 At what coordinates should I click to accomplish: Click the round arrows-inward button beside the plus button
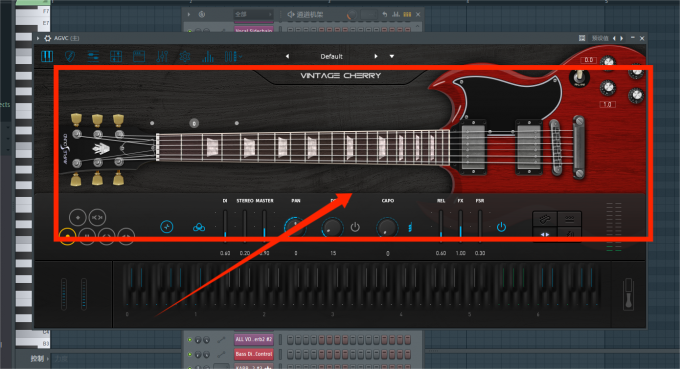(97, 217)
